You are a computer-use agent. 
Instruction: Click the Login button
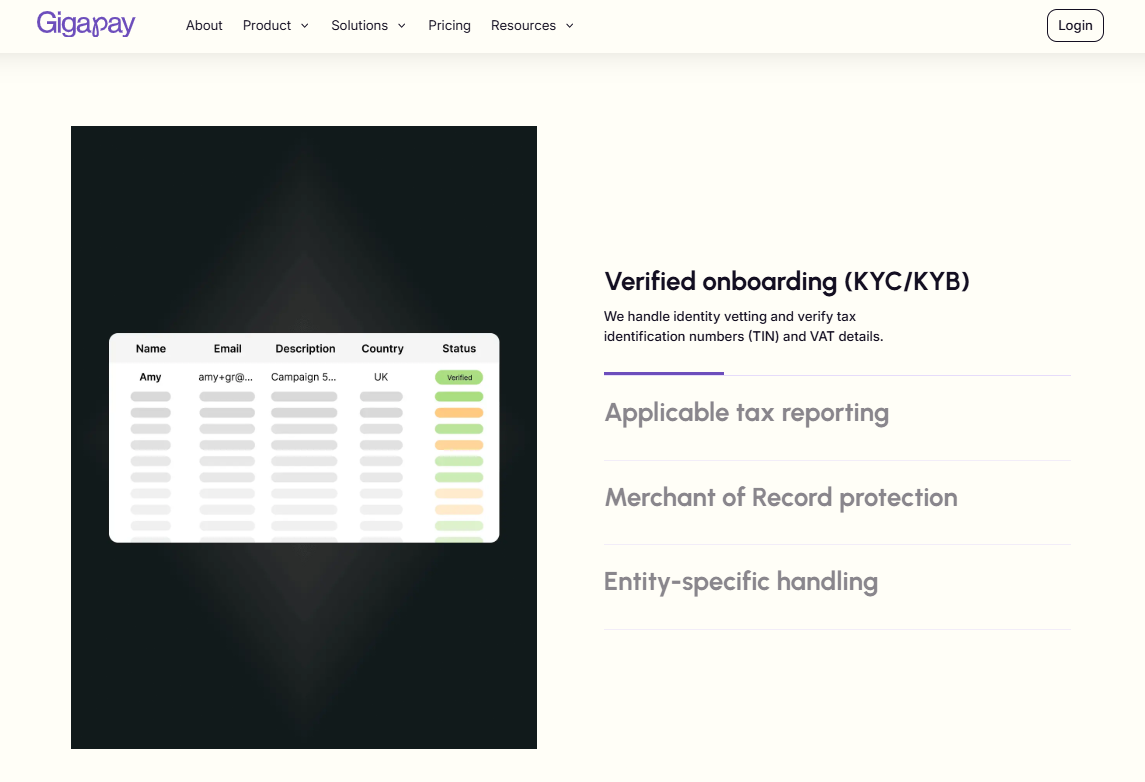click(x=1075, y=26)
